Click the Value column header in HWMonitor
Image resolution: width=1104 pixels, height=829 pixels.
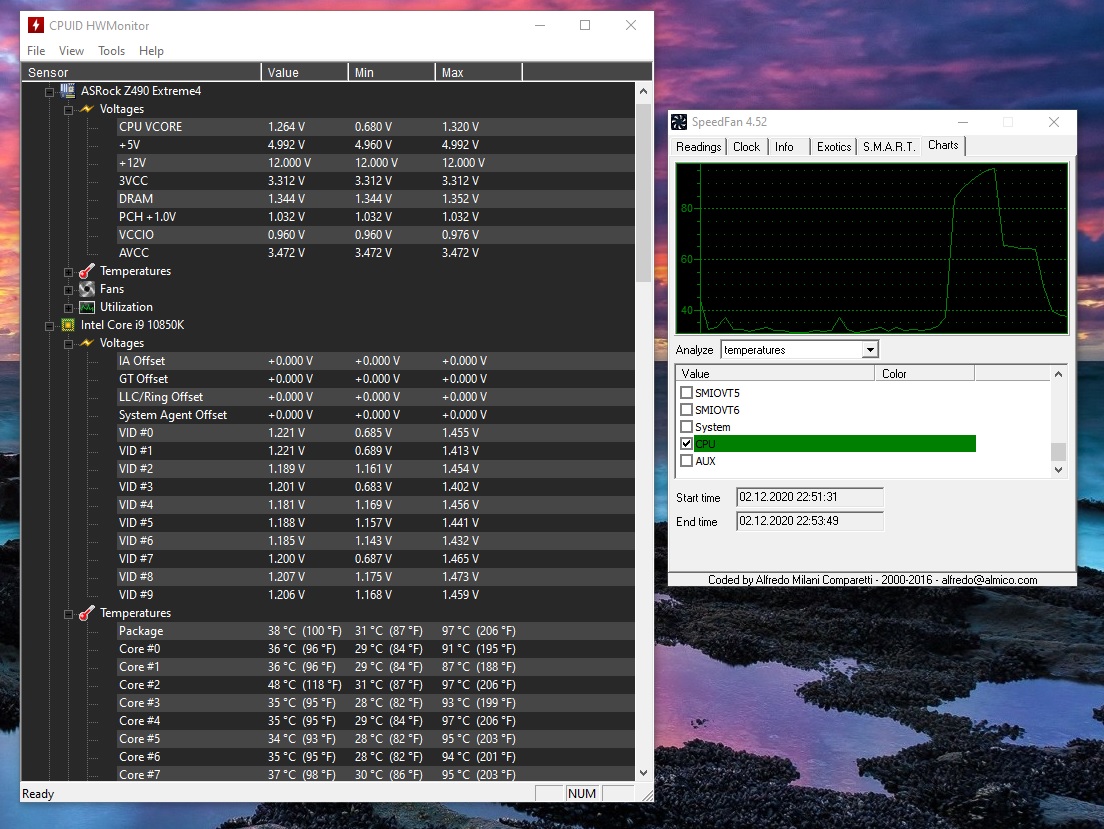click(305, 72)
